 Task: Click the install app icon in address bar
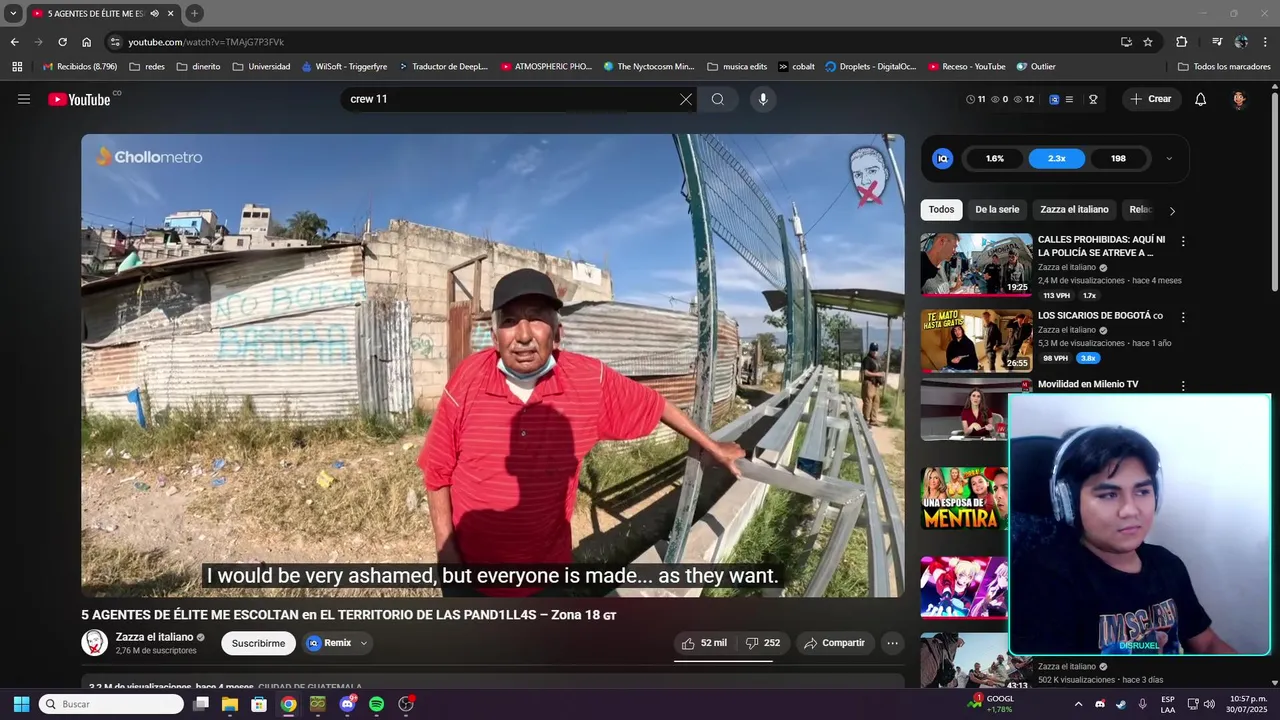[x=1126, y=42]
